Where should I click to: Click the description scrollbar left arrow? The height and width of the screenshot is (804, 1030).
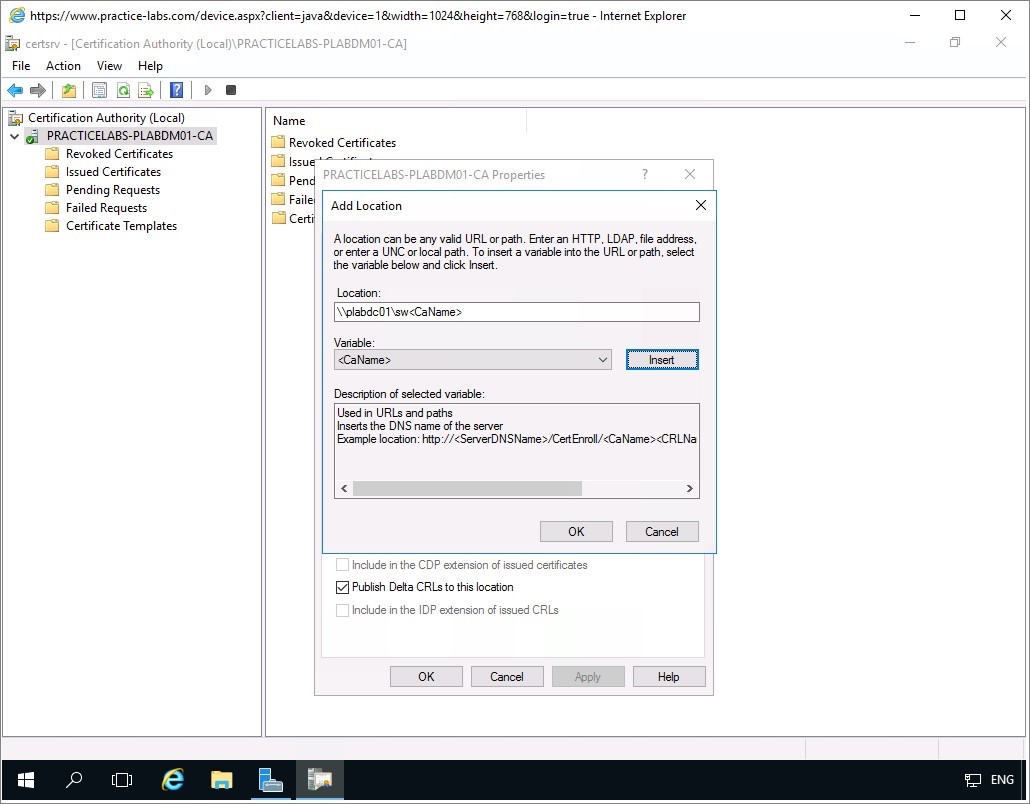(344, 489)
